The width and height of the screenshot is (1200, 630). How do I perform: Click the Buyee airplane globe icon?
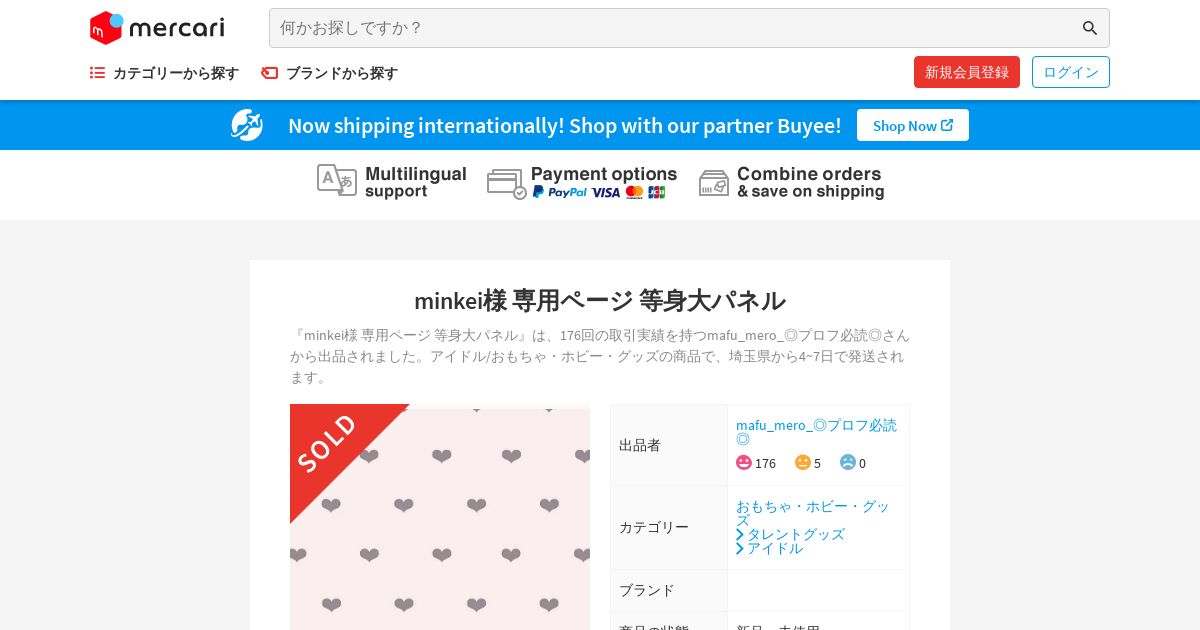tap(247, 125)
